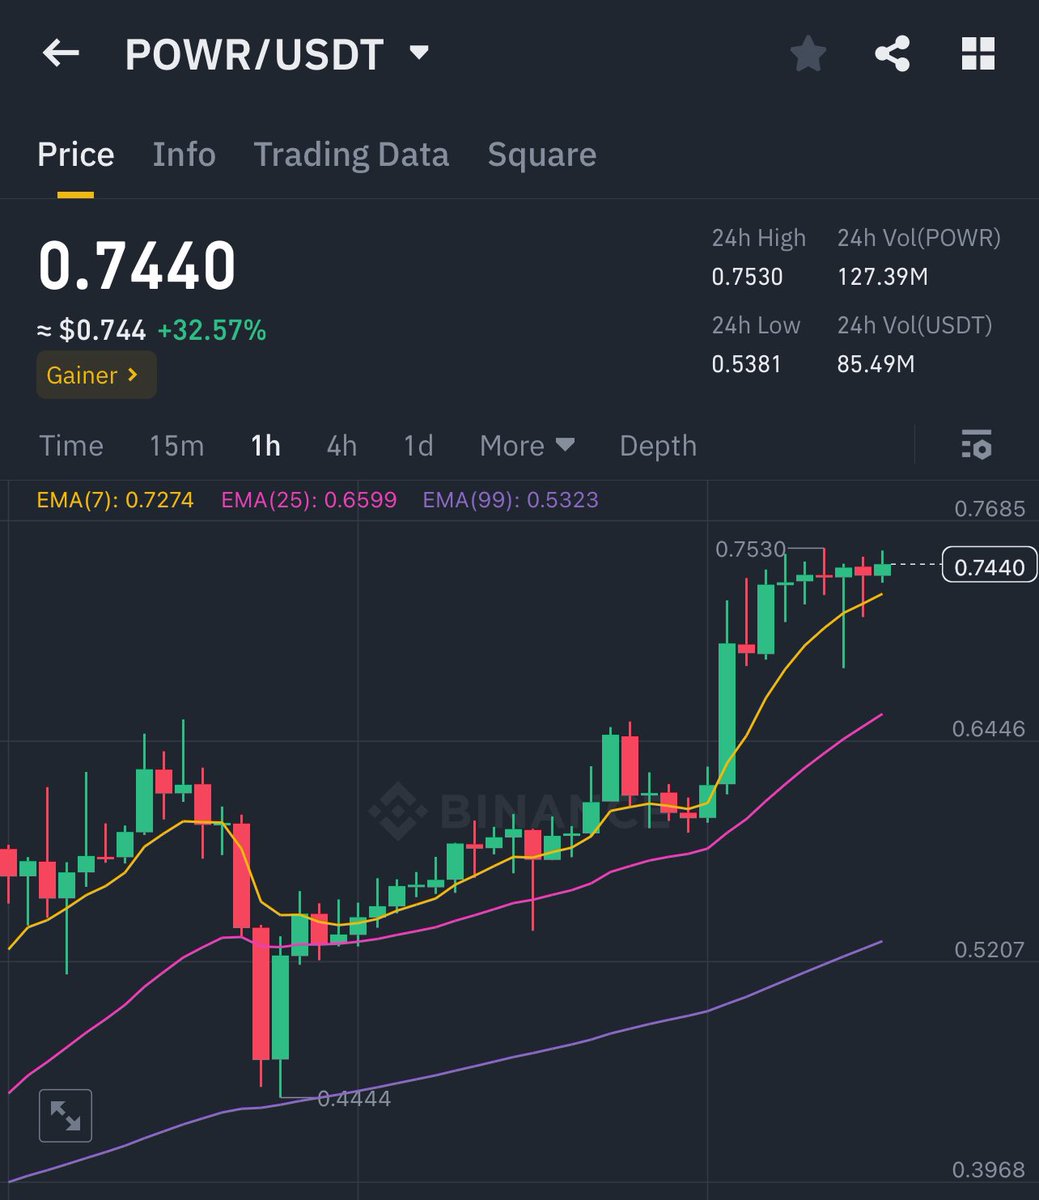
Task: Tap the EMA(7): 0.7274 indicator label
Action: (115, 500)
